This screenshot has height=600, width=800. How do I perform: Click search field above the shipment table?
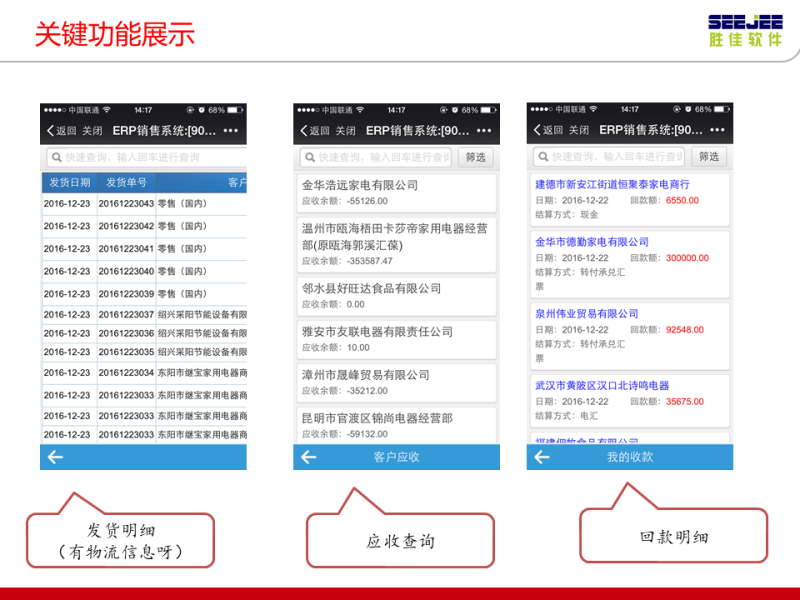tap(144, 157)
